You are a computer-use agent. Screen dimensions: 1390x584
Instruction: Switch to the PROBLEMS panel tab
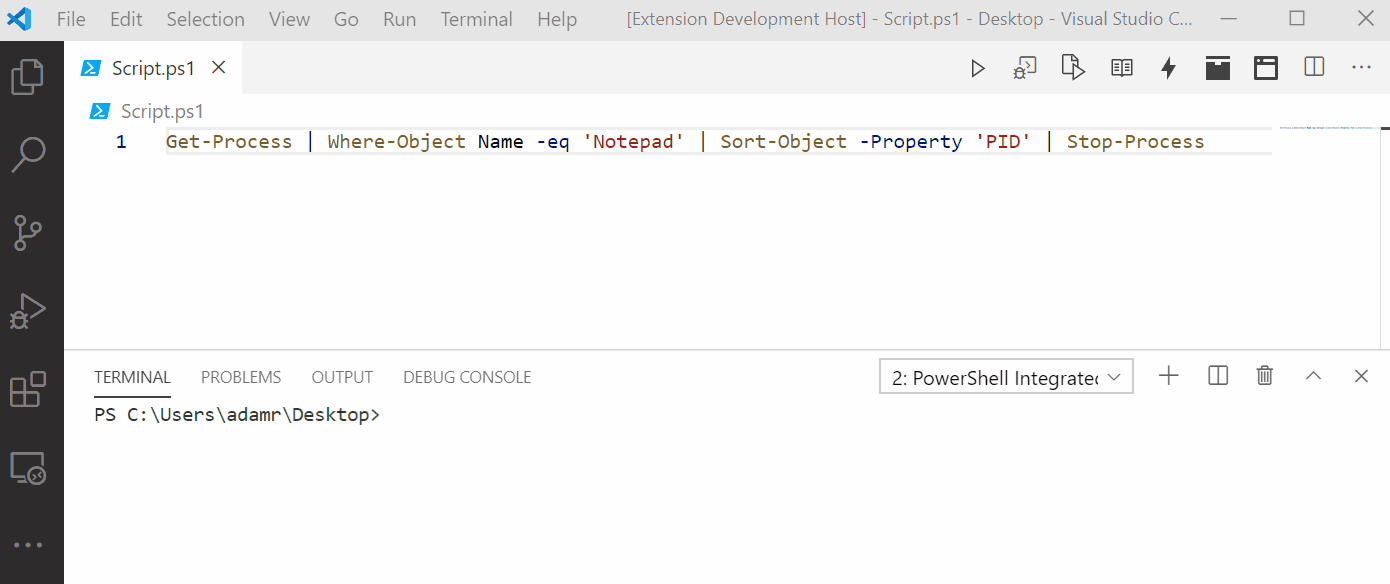241,377
